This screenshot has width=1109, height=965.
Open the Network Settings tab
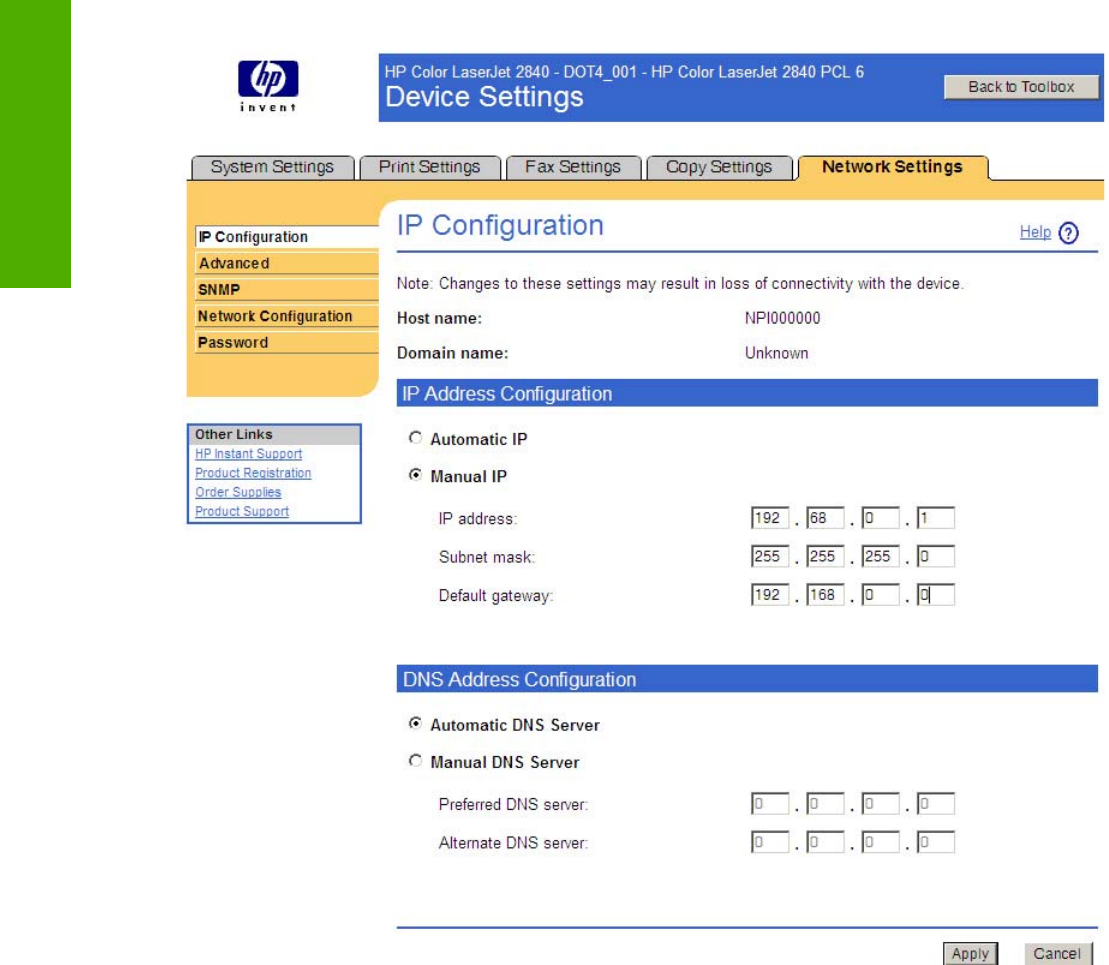(x=892, y=168)
